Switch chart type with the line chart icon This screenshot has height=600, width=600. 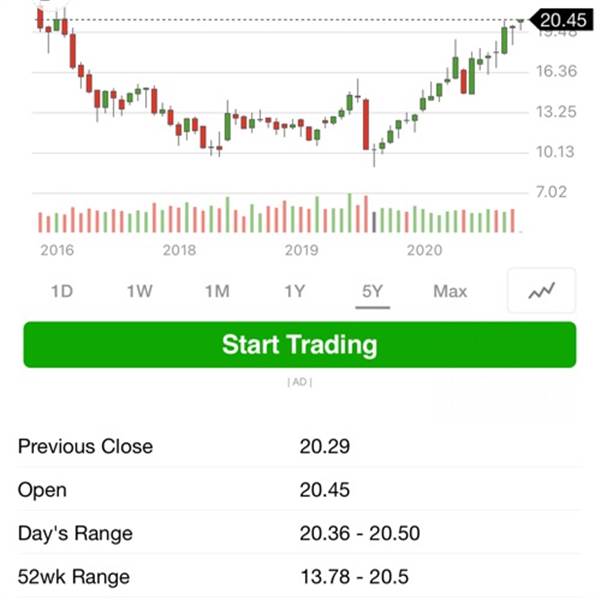point(541,291)
